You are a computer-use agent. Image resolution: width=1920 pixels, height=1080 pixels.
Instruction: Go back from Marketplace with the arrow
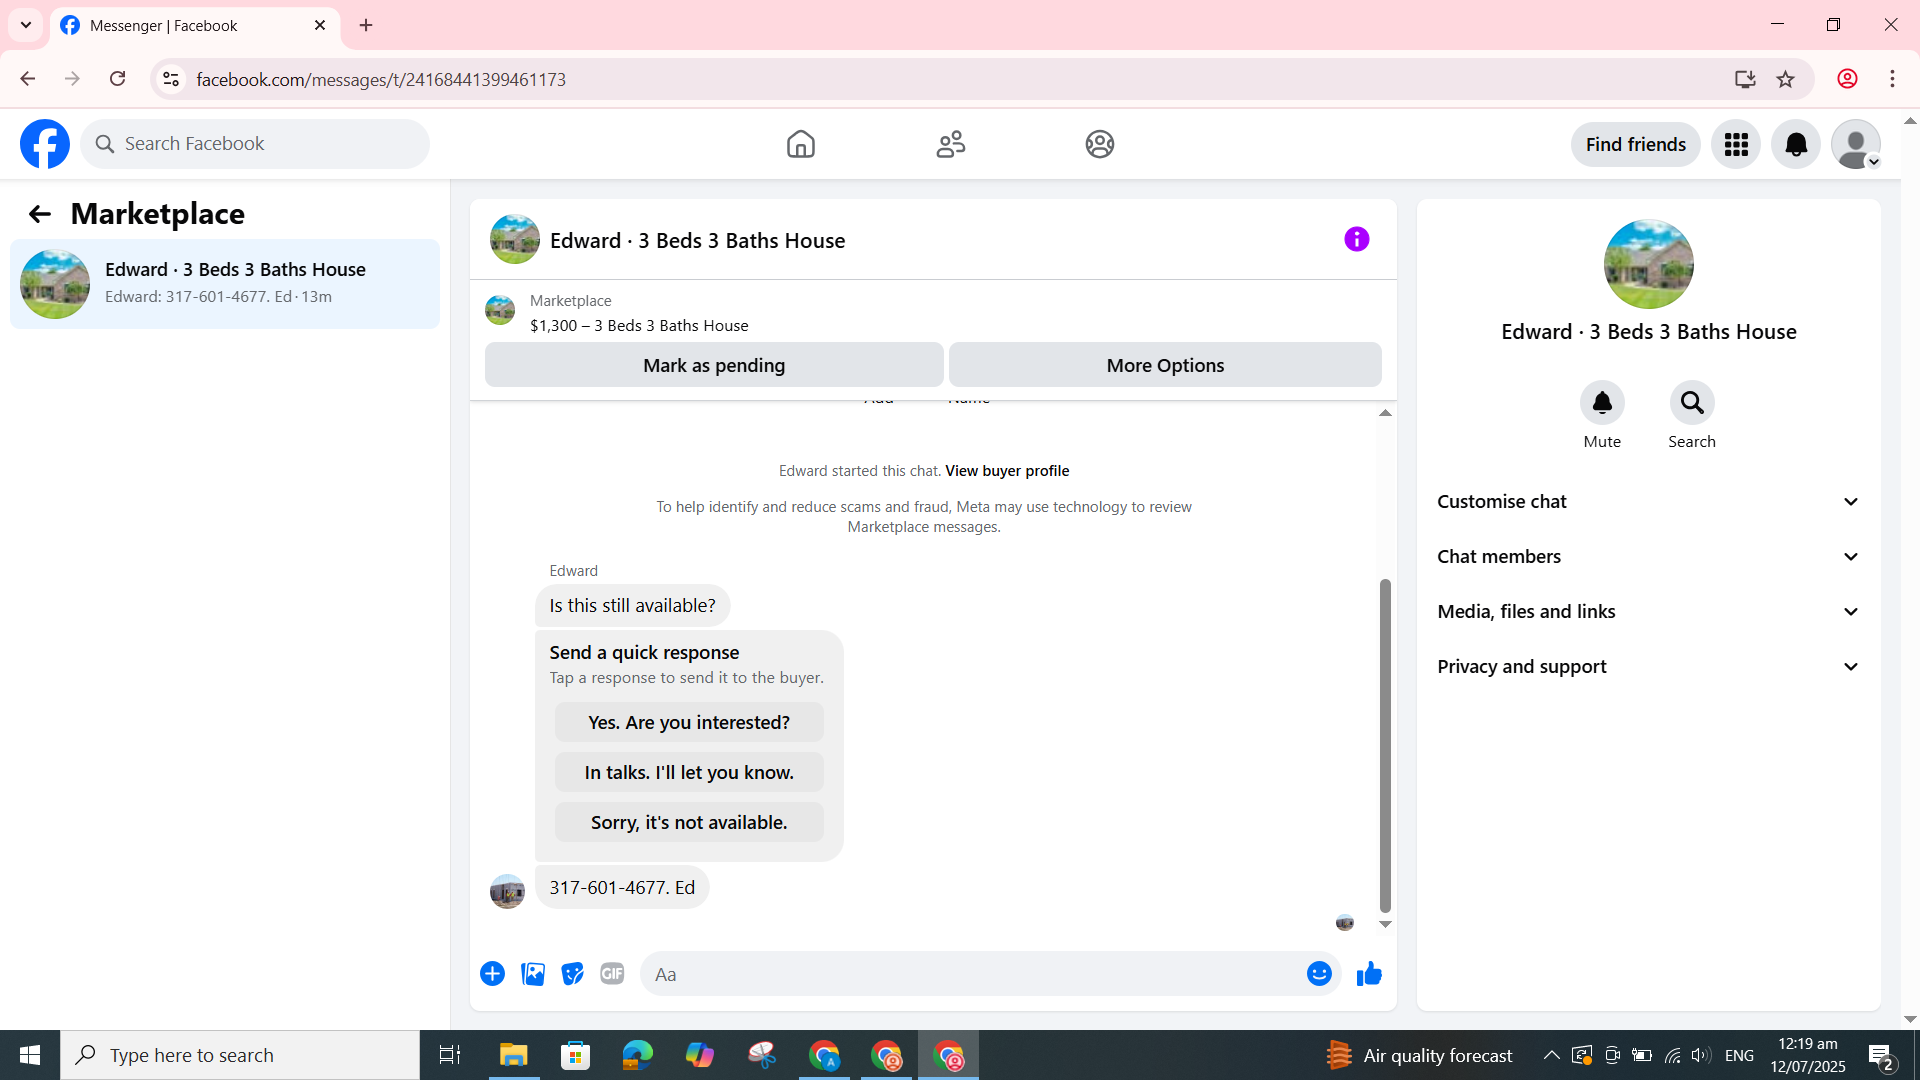(x=39, y=214)
